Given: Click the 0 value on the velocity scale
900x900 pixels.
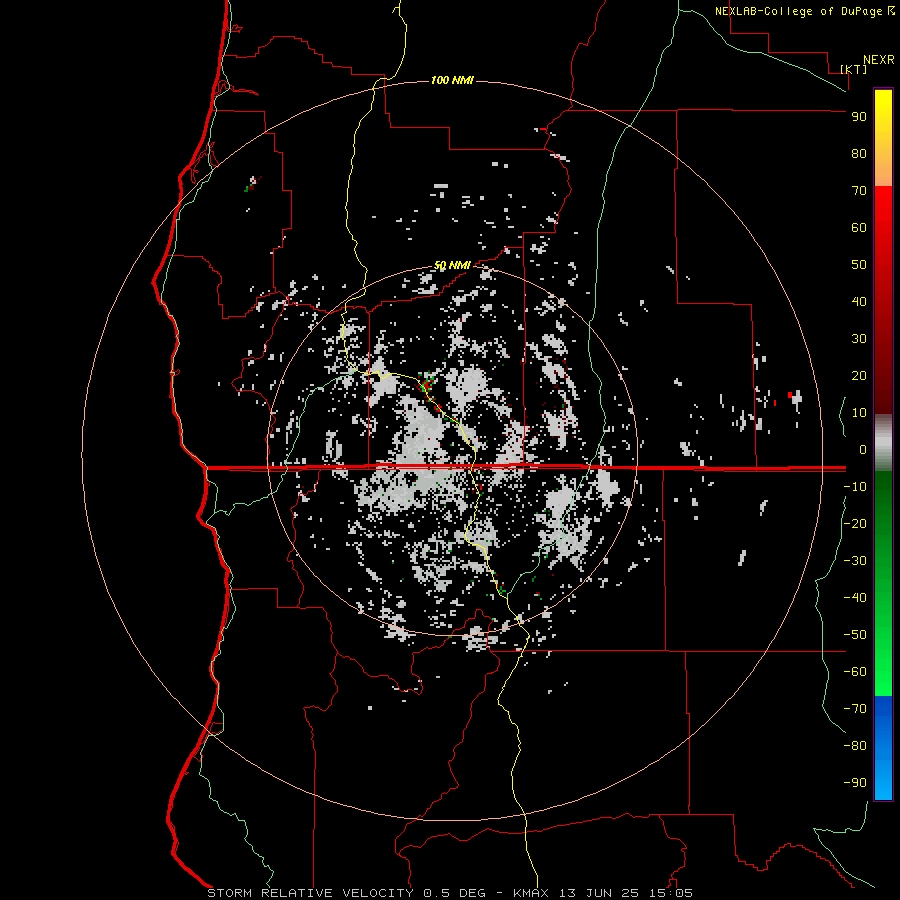Looking at the screenshot, I should (x=863, y=449).
